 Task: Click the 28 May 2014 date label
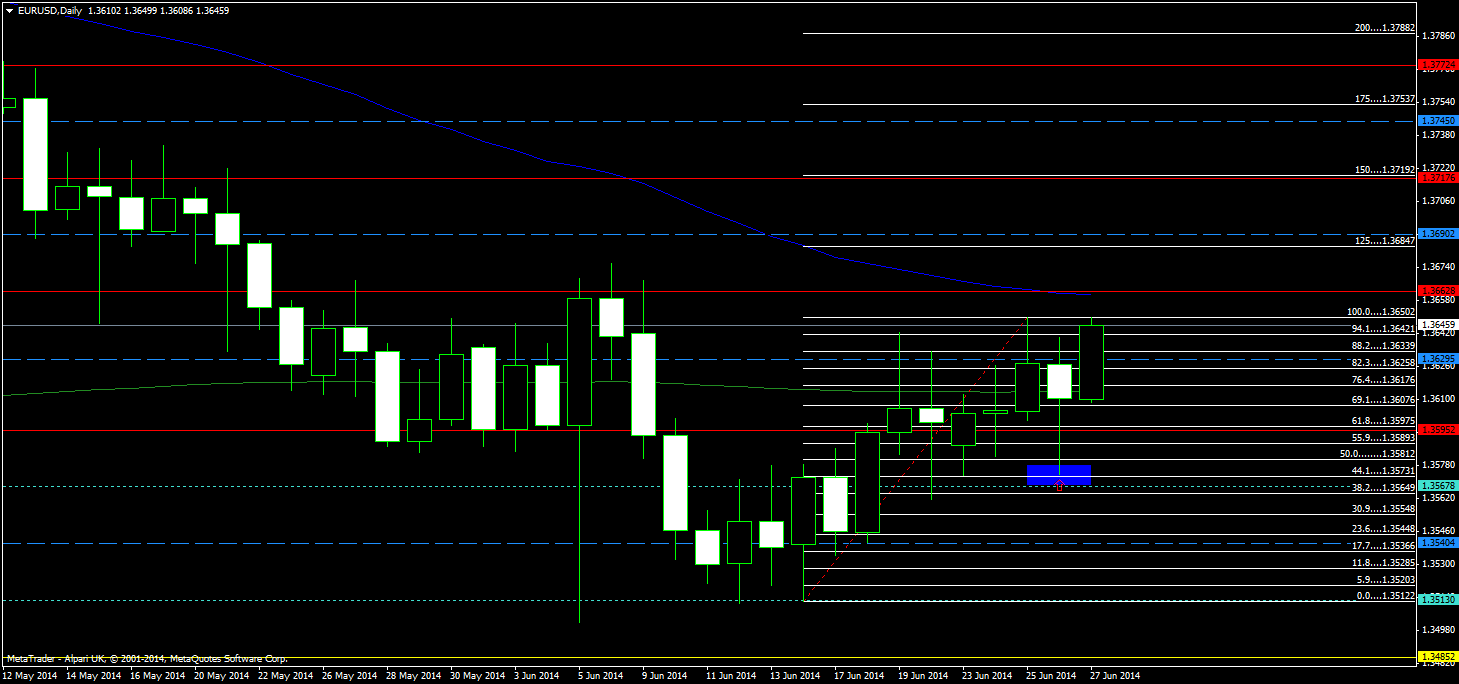coord(414,676)
